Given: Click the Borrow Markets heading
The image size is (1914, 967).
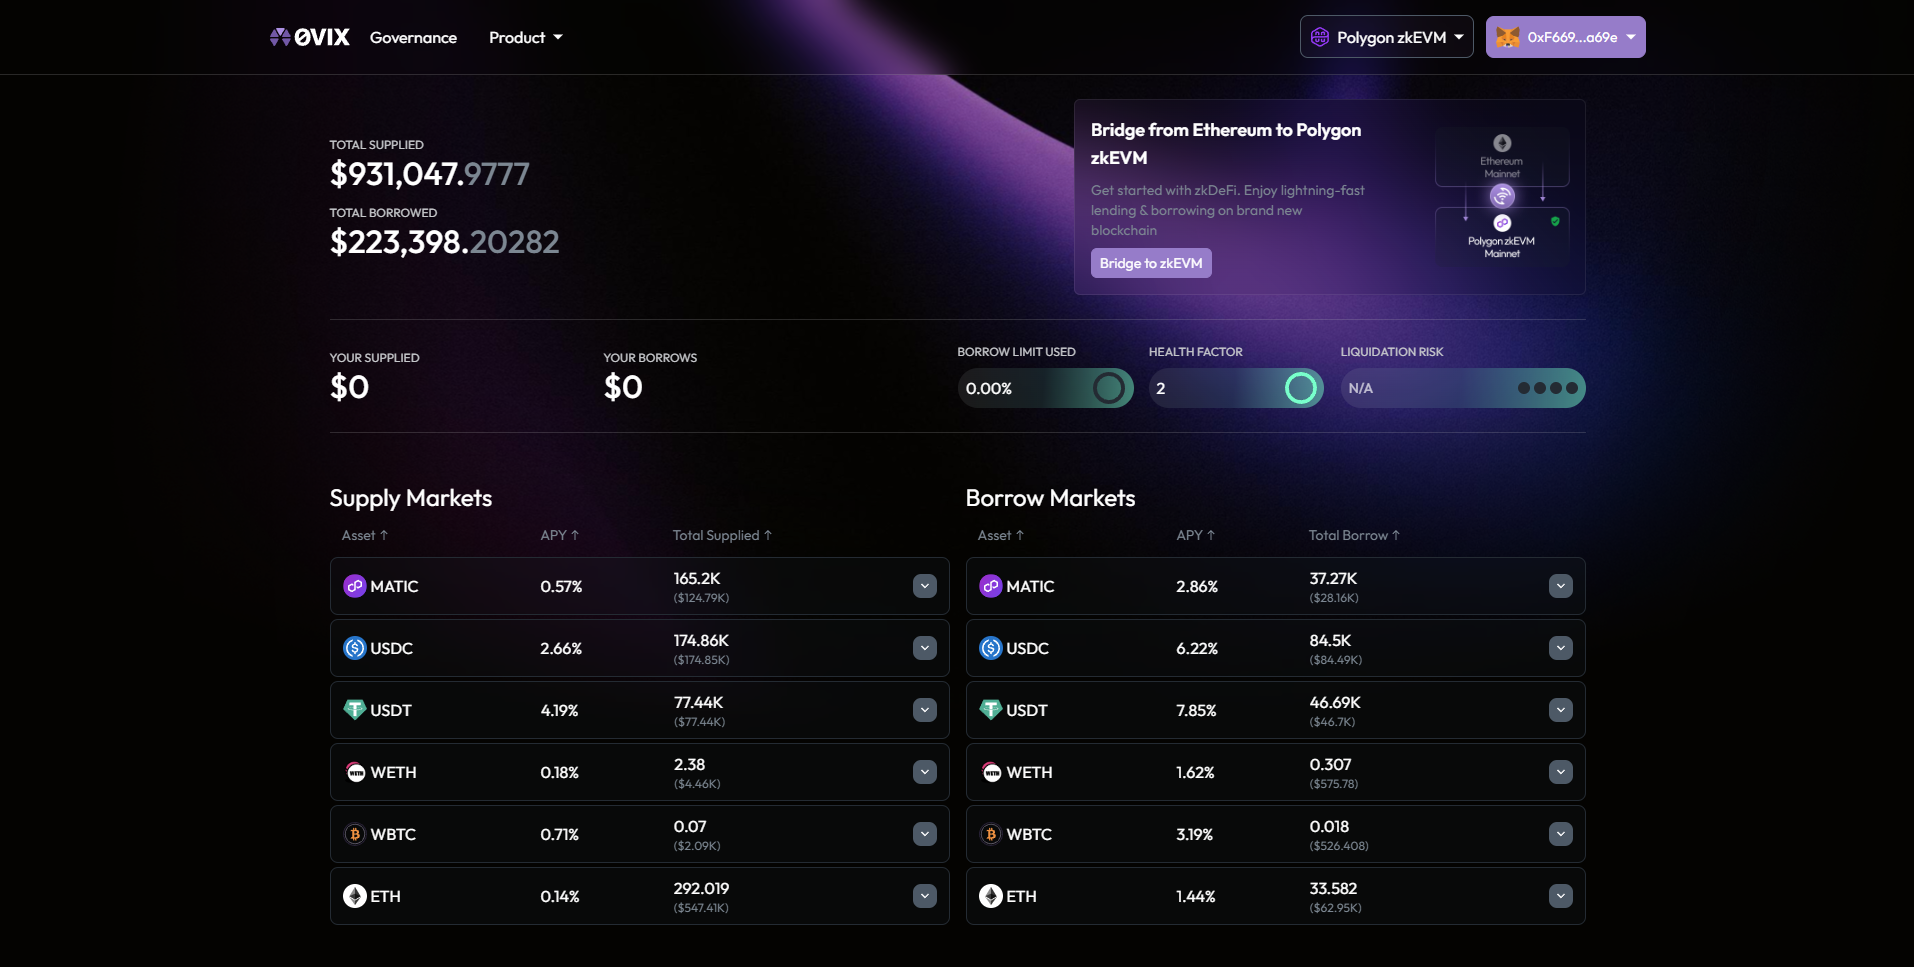Looking at the screenshot, I should coord(1050,498).
